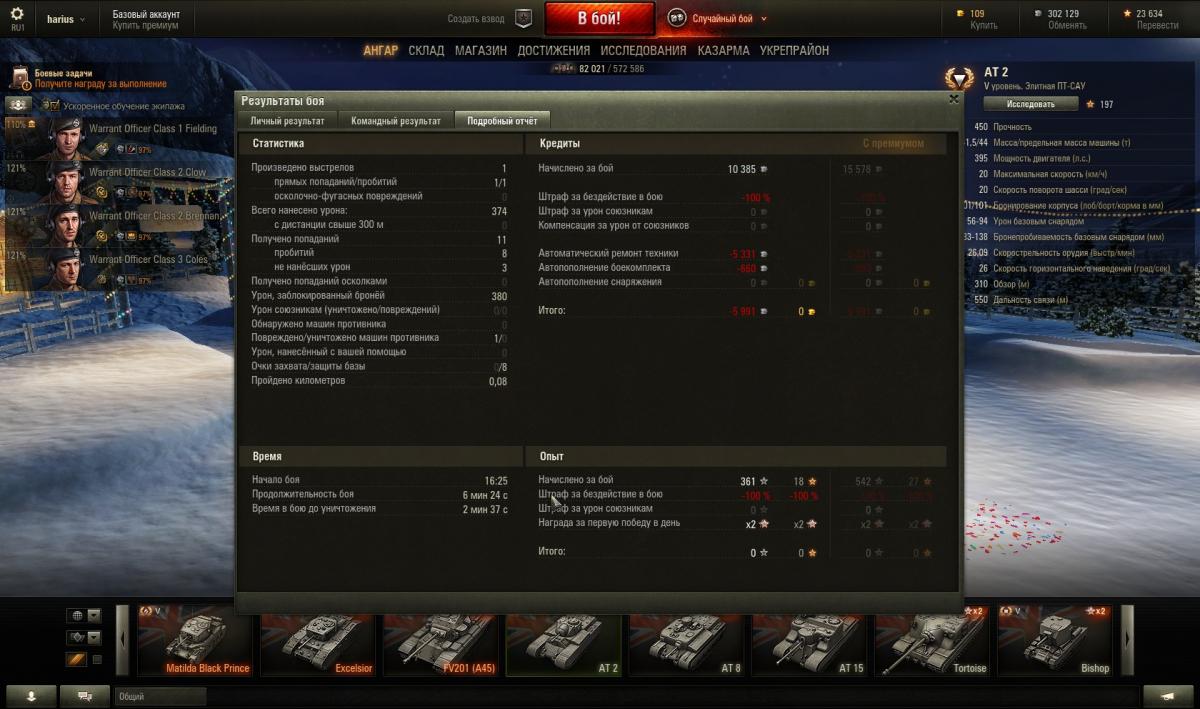Open the «АНГАР» menu tab
Viewport: 1200px width, 709px height.
[380, 50]
